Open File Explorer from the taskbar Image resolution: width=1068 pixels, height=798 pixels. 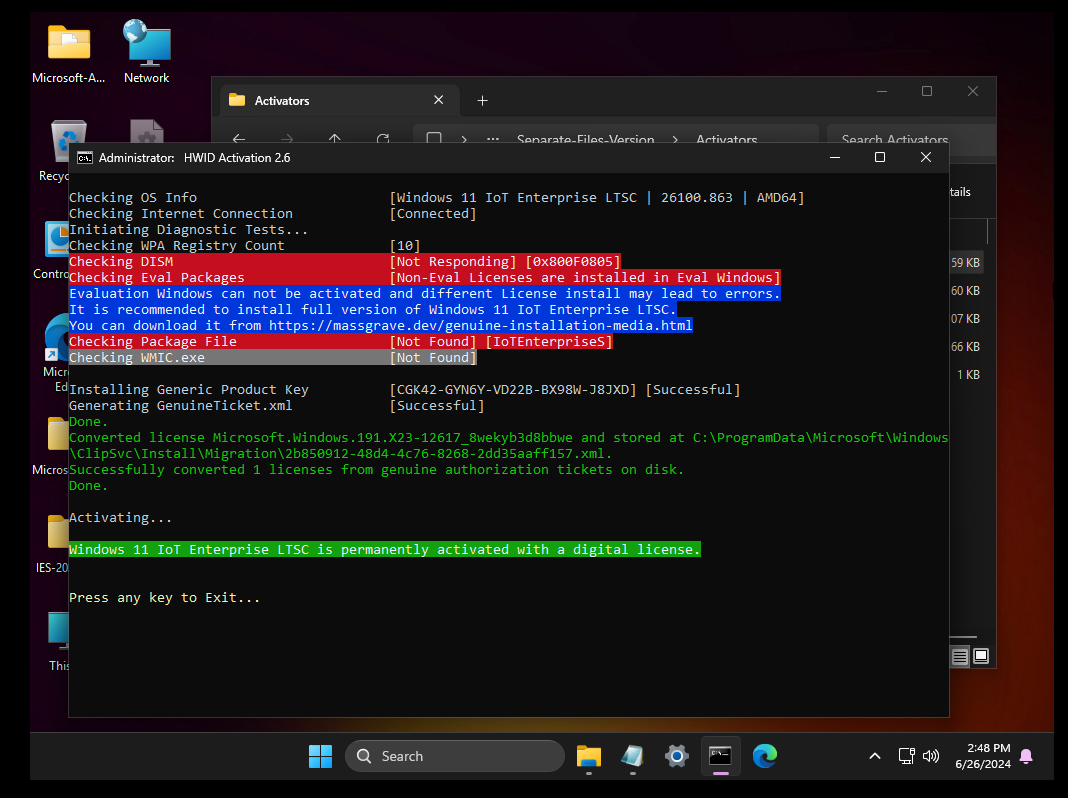pyautogui.click(x=588, y=756)
